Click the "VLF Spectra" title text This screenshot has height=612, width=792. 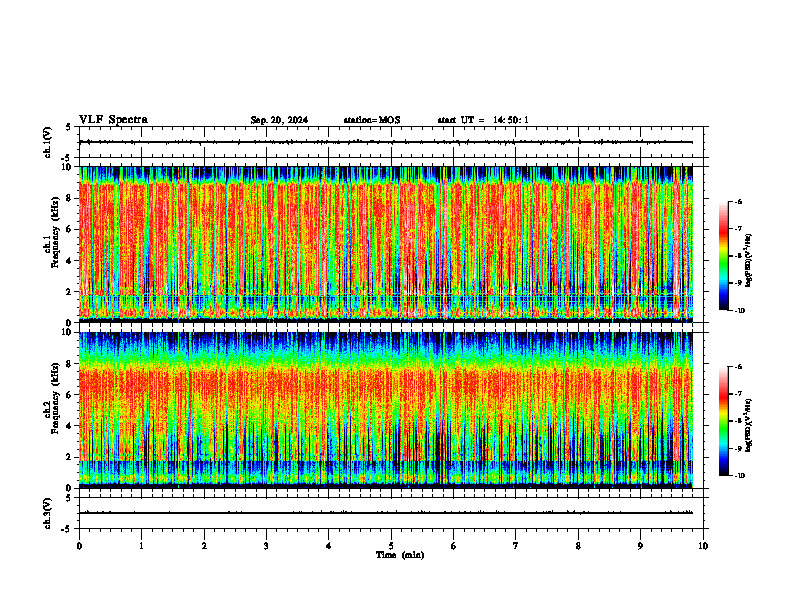pyautogui.click(x=113, y=120)
